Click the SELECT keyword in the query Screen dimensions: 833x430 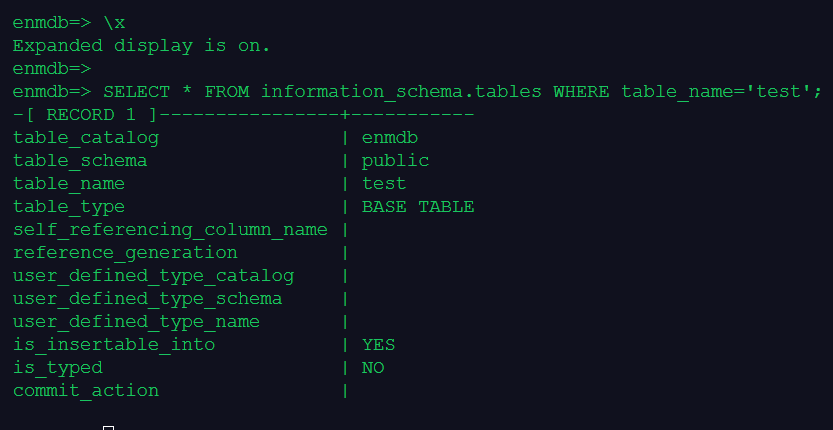pyautogui.click(x=137, y=91)
